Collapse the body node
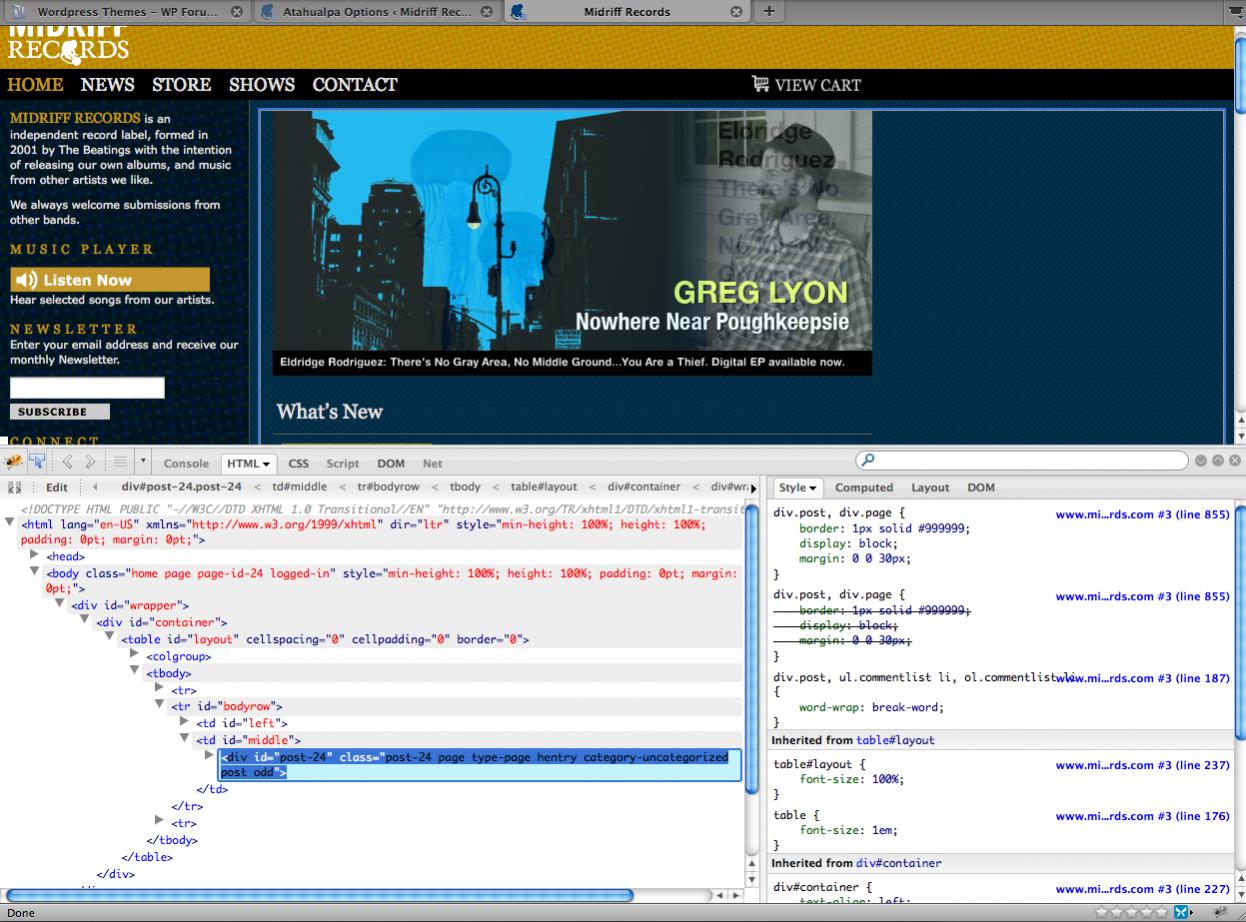Viewport: 1246px width, 922px height. [35, 572]
